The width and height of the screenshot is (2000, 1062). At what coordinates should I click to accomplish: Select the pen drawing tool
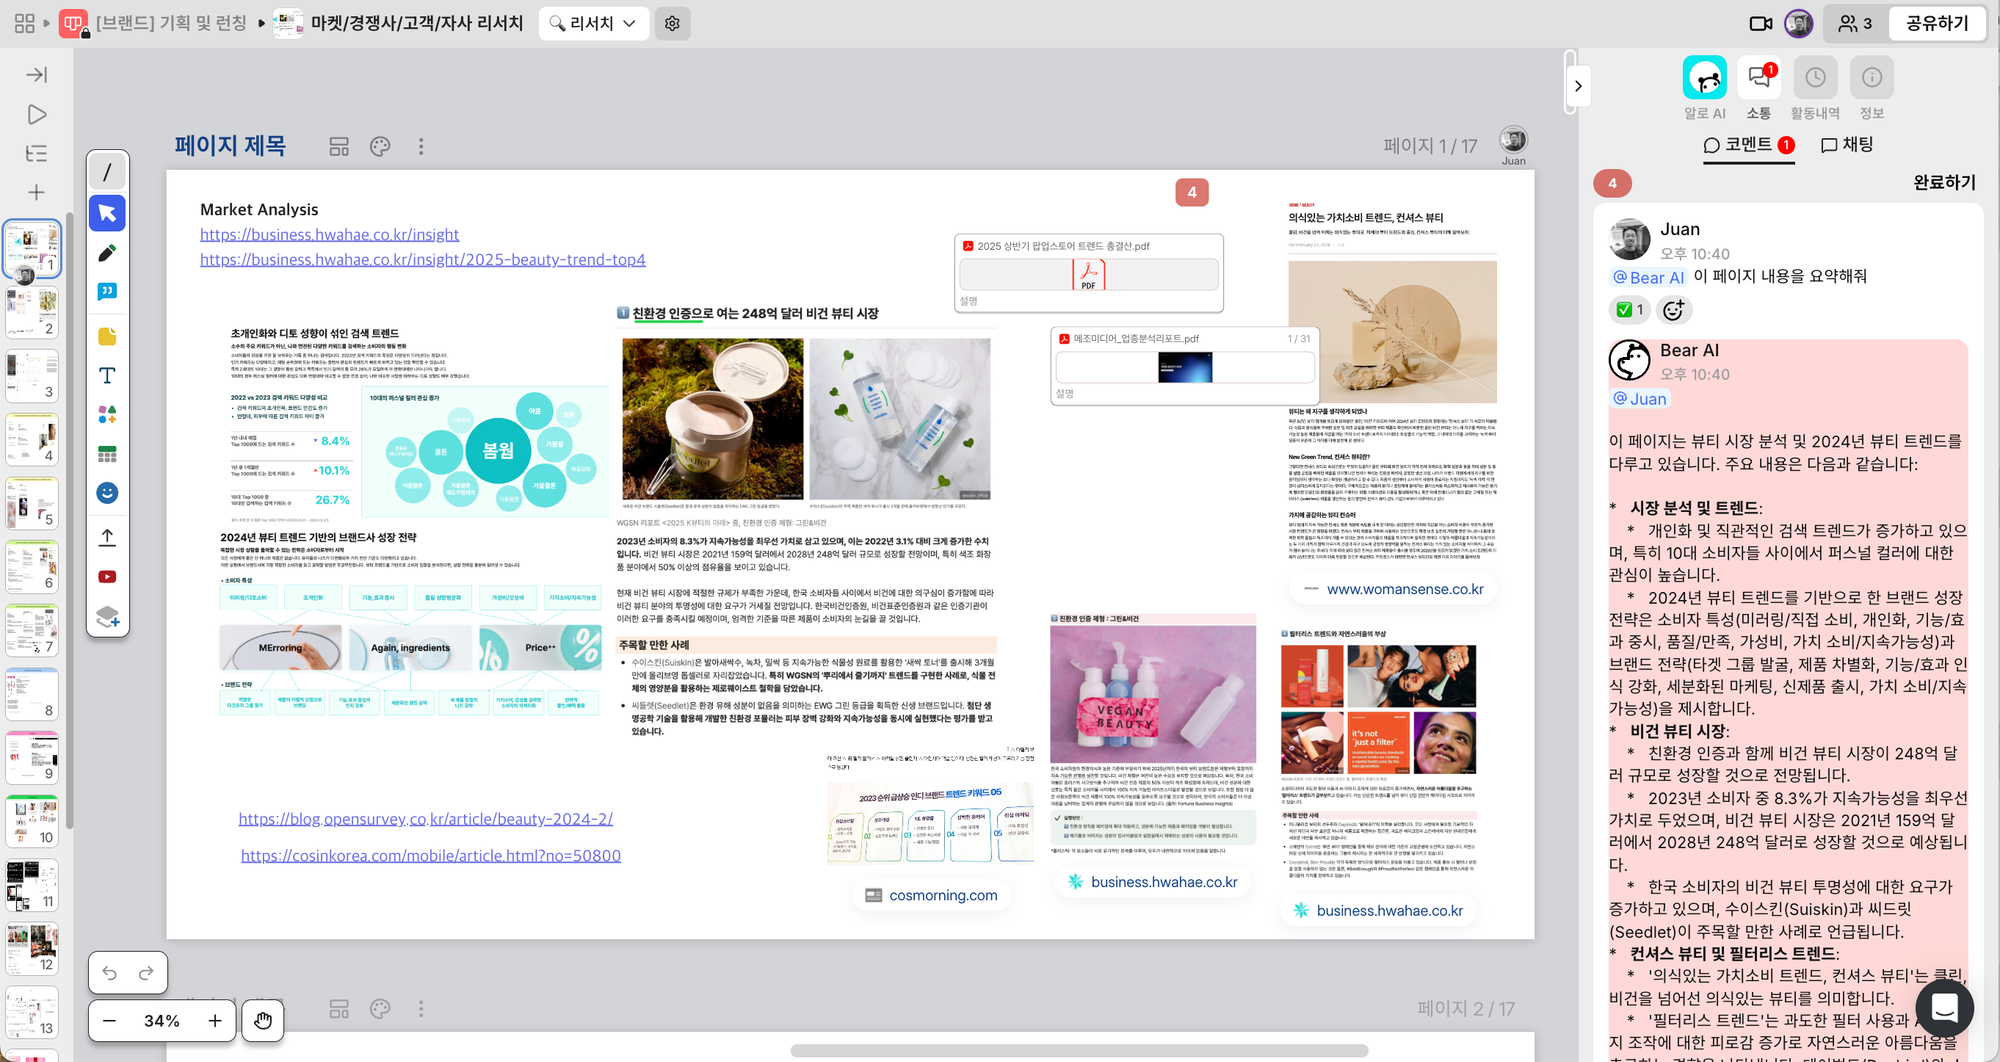107,253
